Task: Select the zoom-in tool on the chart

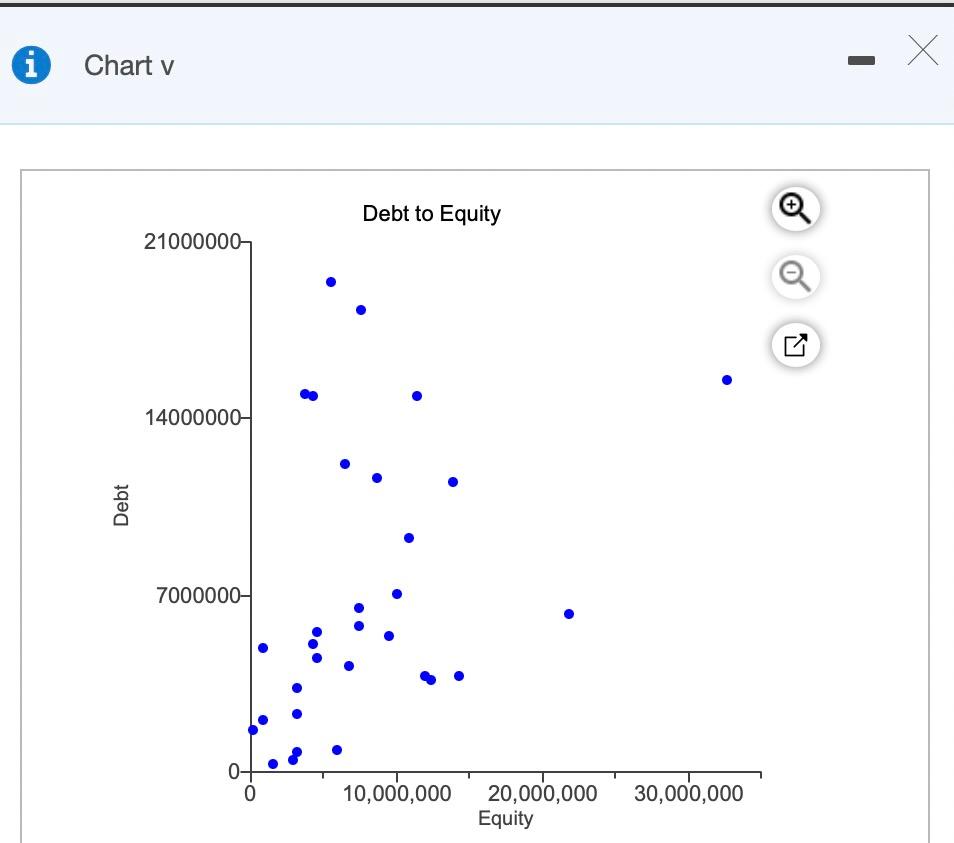Action: click(794, 208)
